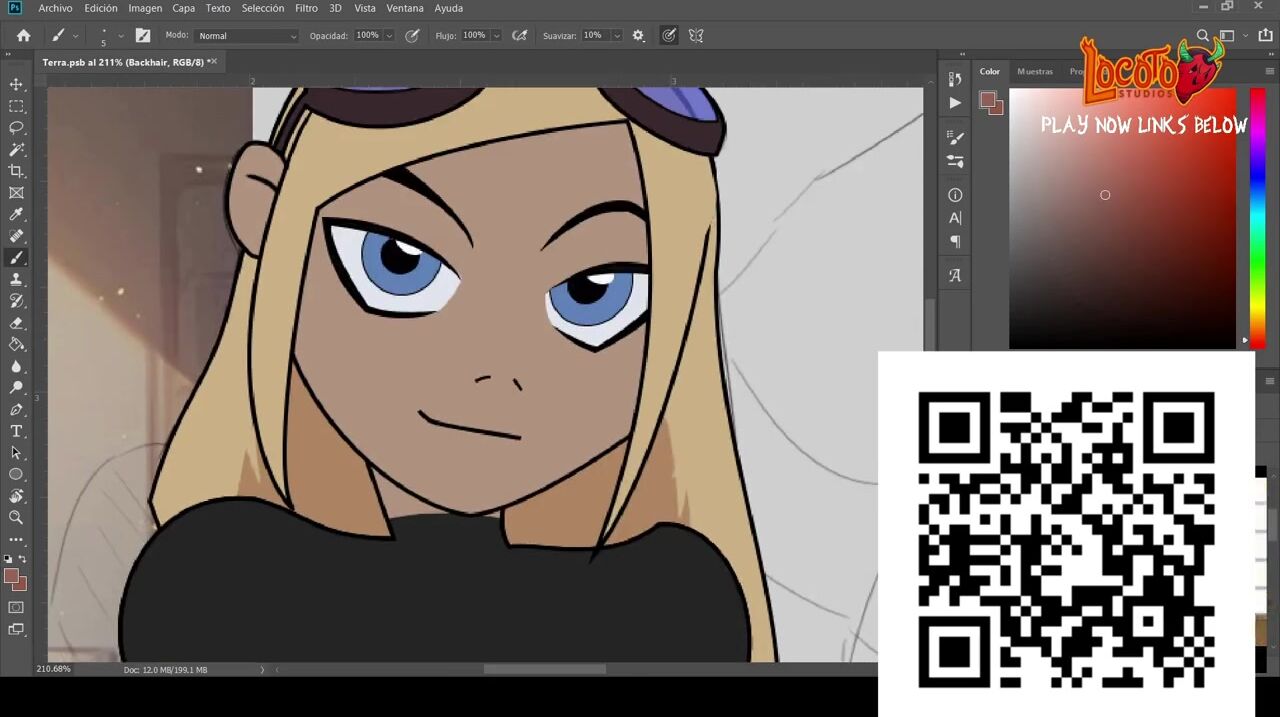The height and width of the screenshot is (717, 1280).
Task: Select the Ellipse shape tool
Action: (x=16, y=474)
